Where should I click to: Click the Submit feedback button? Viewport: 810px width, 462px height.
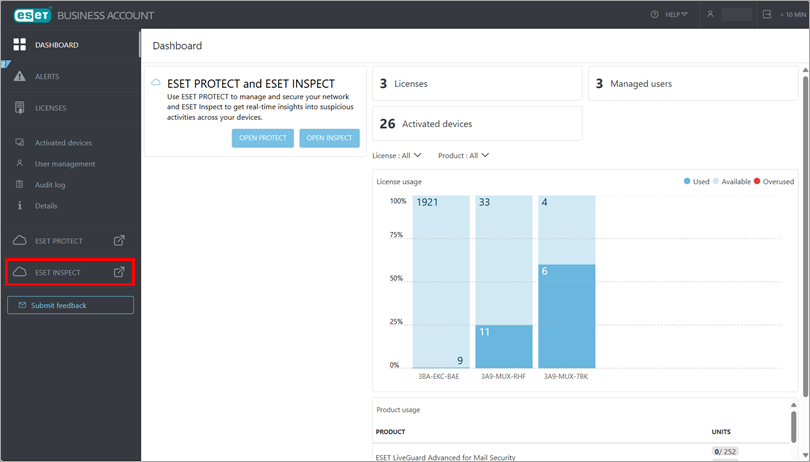click(x=70, y=305)
